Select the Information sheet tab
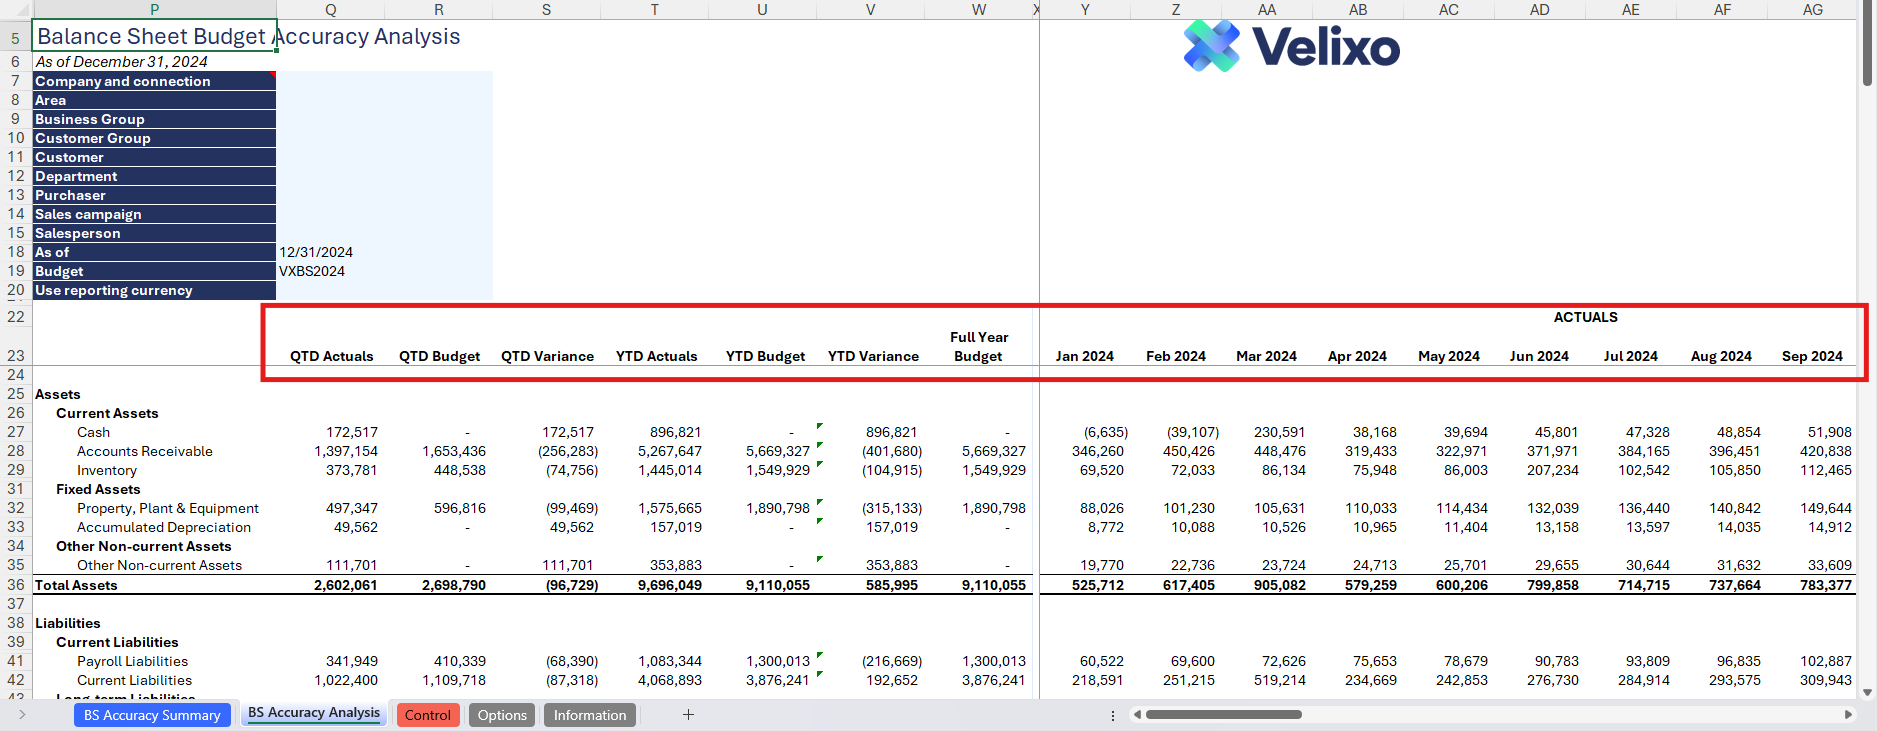The width and height of the screenshot is (1877, 731). pyautogui.click(x=590, y=715)
